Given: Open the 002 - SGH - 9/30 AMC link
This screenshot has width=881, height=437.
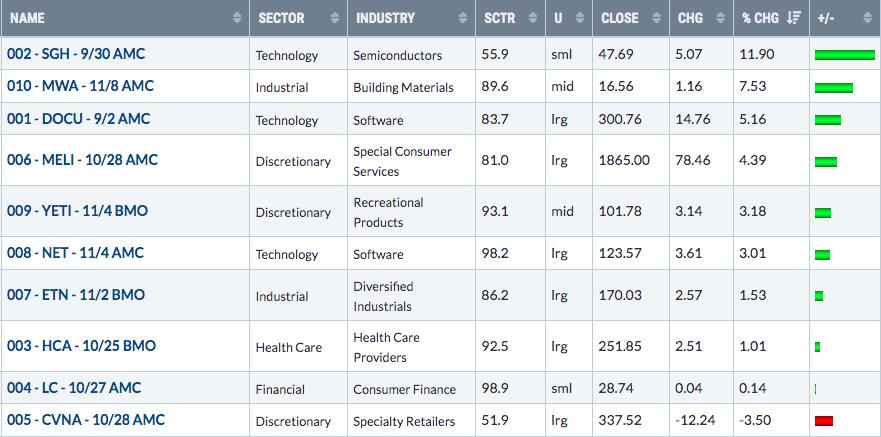Looking at the screenshot, I should tap(76, 54).
